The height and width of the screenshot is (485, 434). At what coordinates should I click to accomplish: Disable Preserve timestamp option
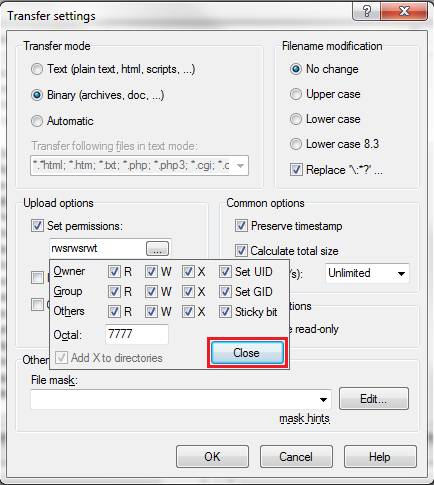pyautogui.click(x=241, y=226)
